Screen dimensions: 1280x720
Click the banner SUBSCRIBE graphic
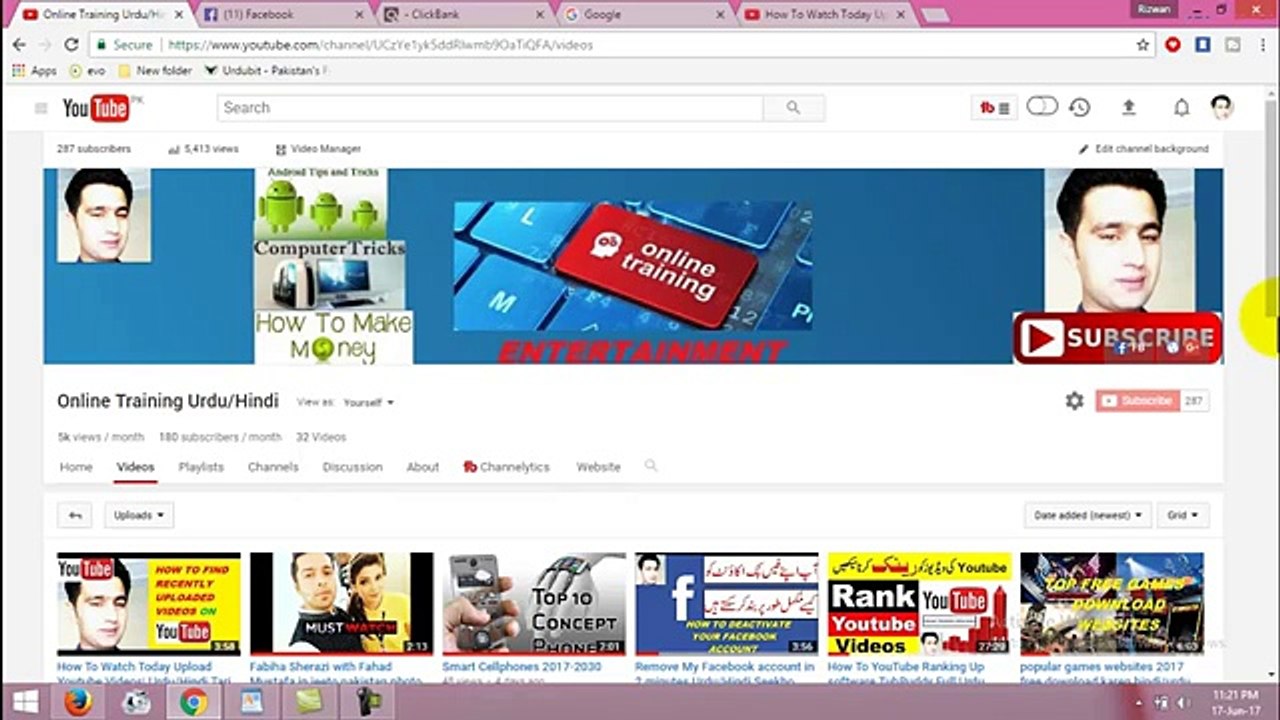[1117, 338]
